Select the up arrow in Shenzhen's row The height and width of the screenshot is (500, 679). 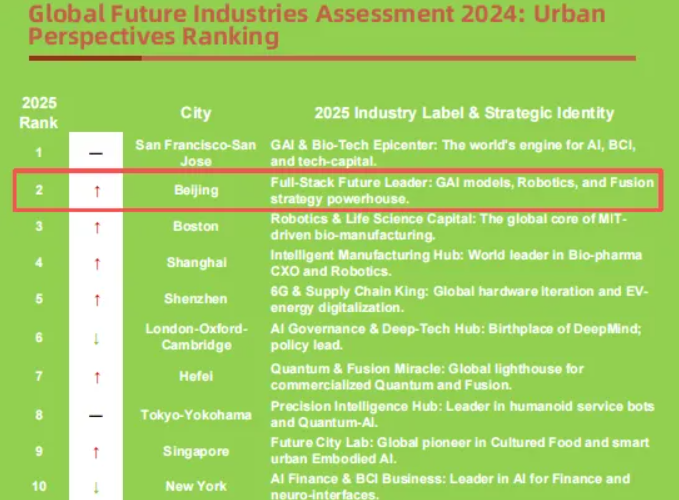96,299
